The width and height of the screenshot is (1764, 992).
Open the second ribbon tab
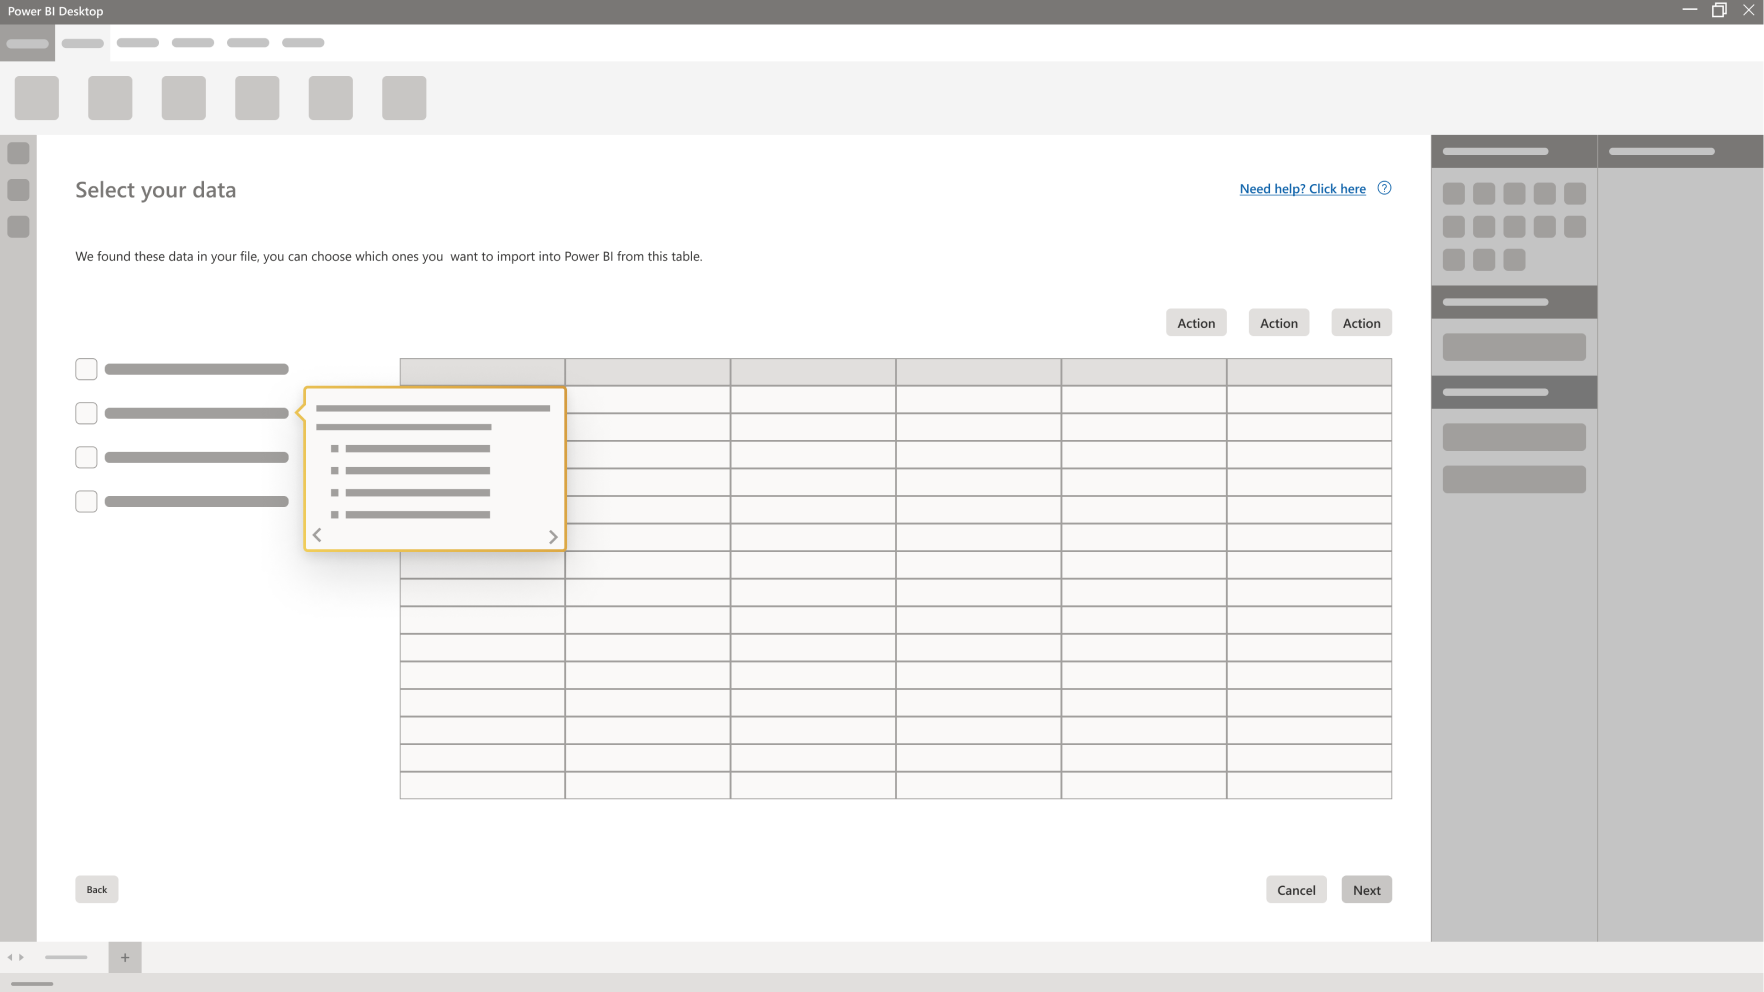click(83, 43)
